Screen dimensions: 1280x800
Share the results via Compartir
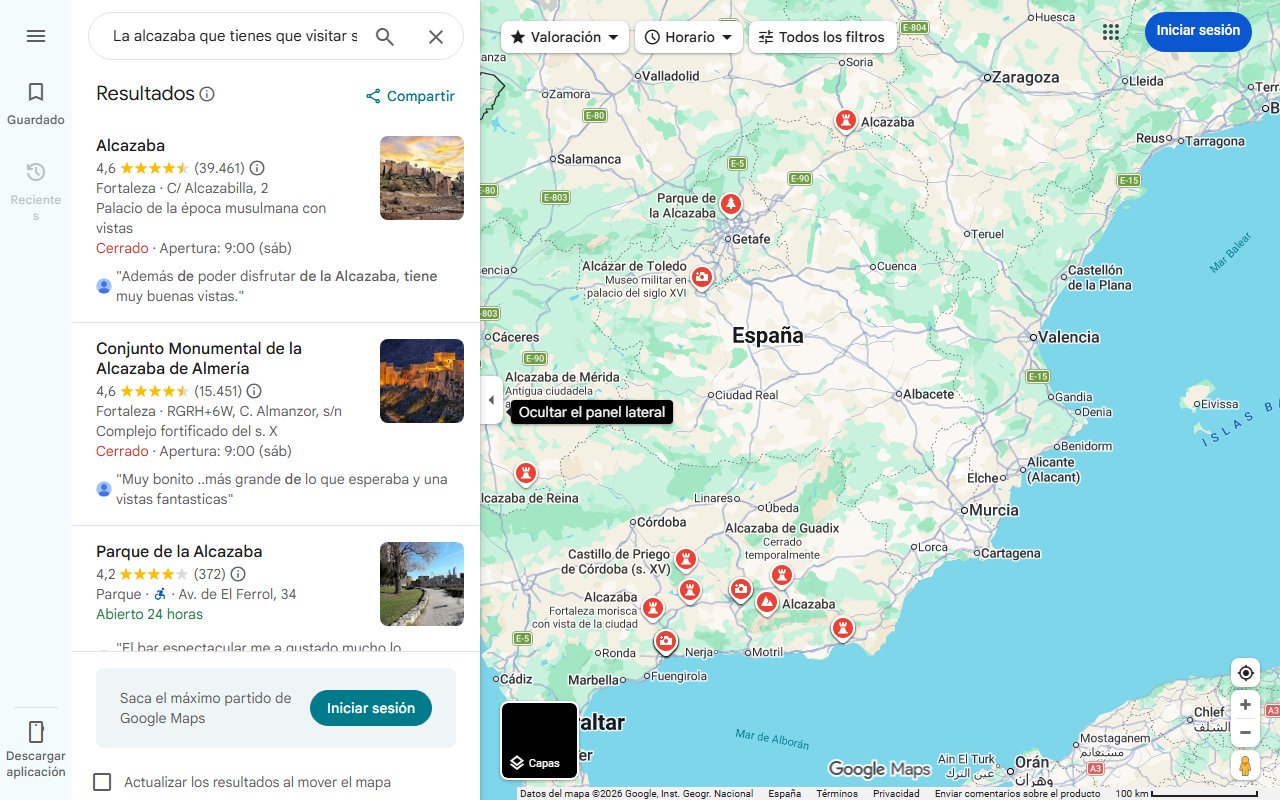pos(410,95)
